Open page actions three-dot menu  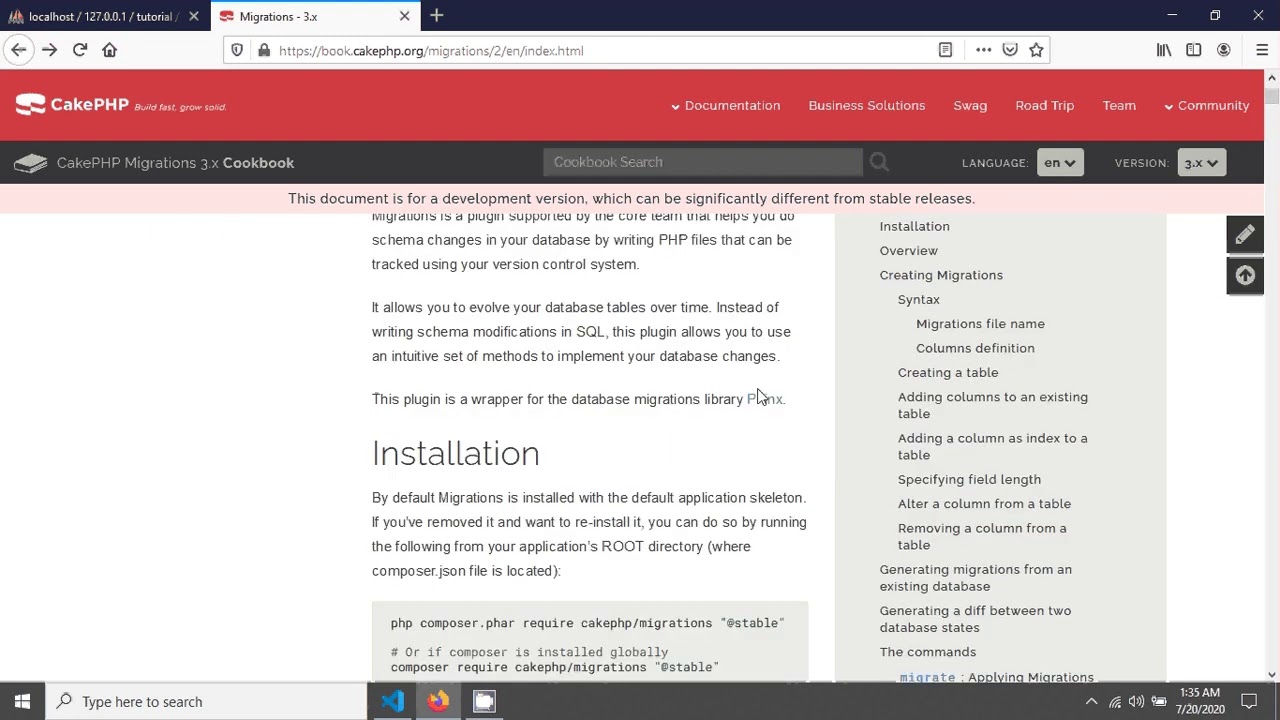coord(983,50)
